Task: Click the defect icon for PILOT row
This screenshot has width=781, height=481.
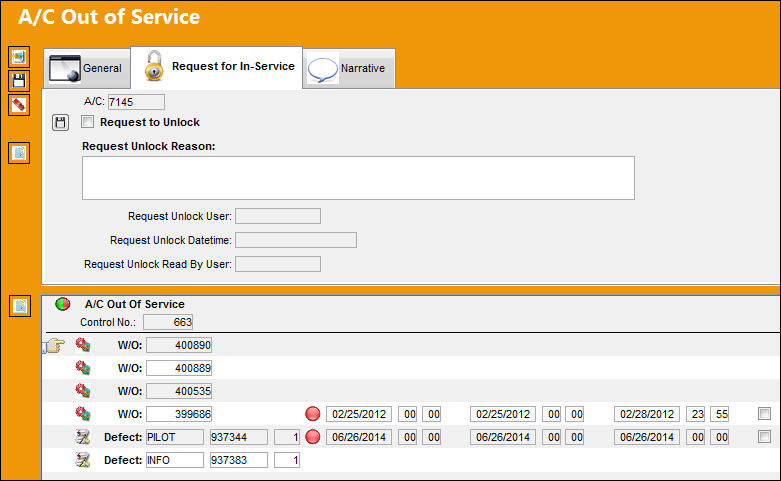Action: (x=83, y=437)
